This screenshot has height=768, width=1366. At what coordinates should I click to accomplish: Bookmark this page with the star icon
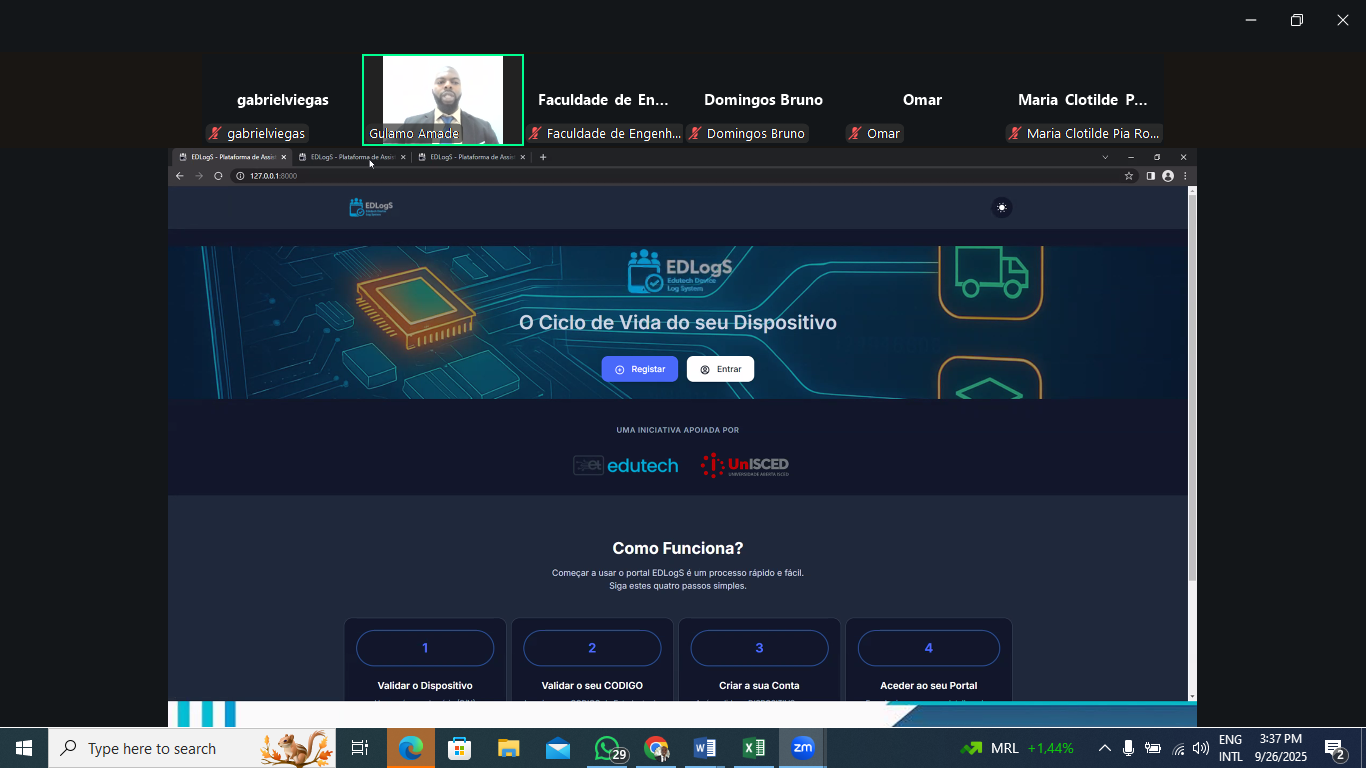pos(1129,176)
